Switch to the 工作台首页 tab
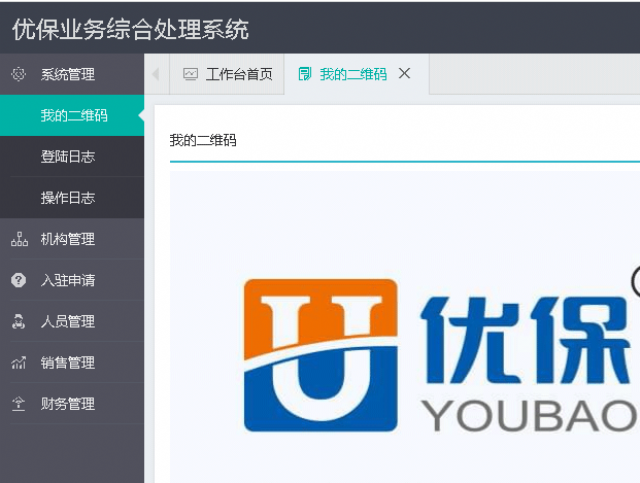 pos(239,74)
